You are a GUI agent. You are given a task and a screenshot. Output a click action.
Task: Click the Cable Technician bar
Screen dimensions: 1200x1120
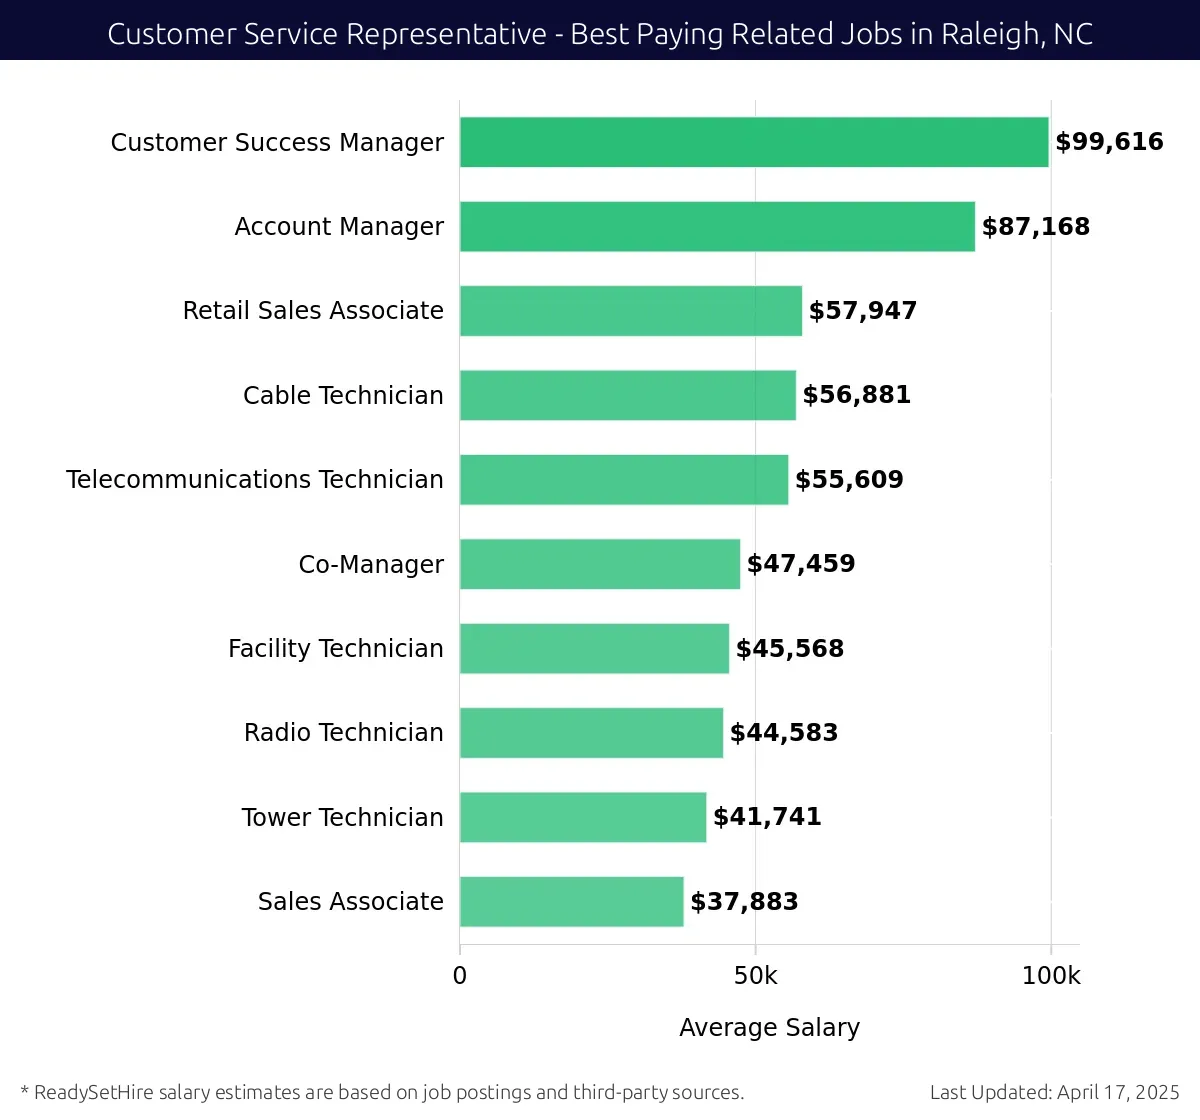(628, 395)
